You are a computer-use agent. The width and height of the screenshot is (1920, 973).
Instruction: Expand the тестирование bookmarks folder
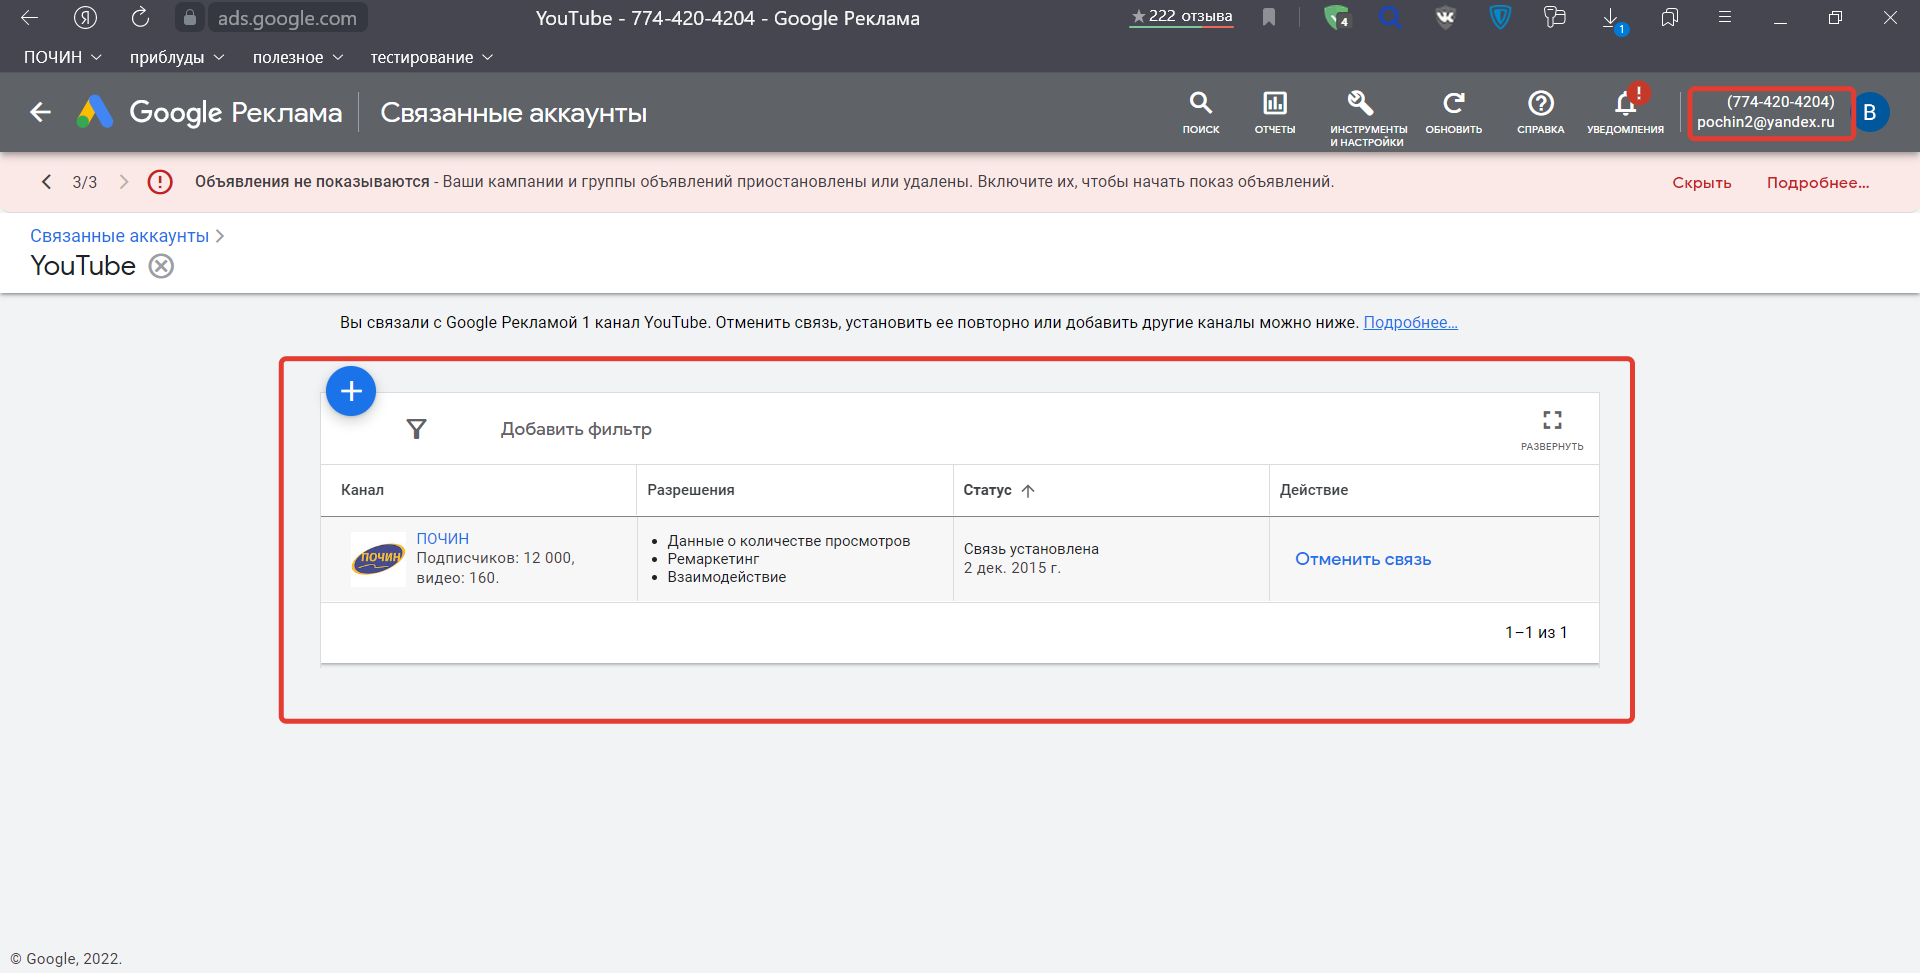(432, 57)
